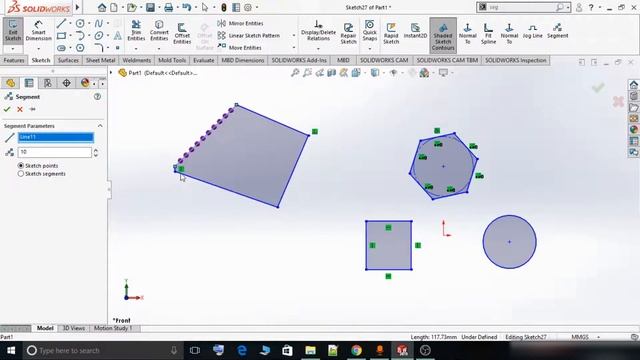Open the ConfigurationManager tab
This screenshot has width=640, height=360.
click(x=48, y=83)
